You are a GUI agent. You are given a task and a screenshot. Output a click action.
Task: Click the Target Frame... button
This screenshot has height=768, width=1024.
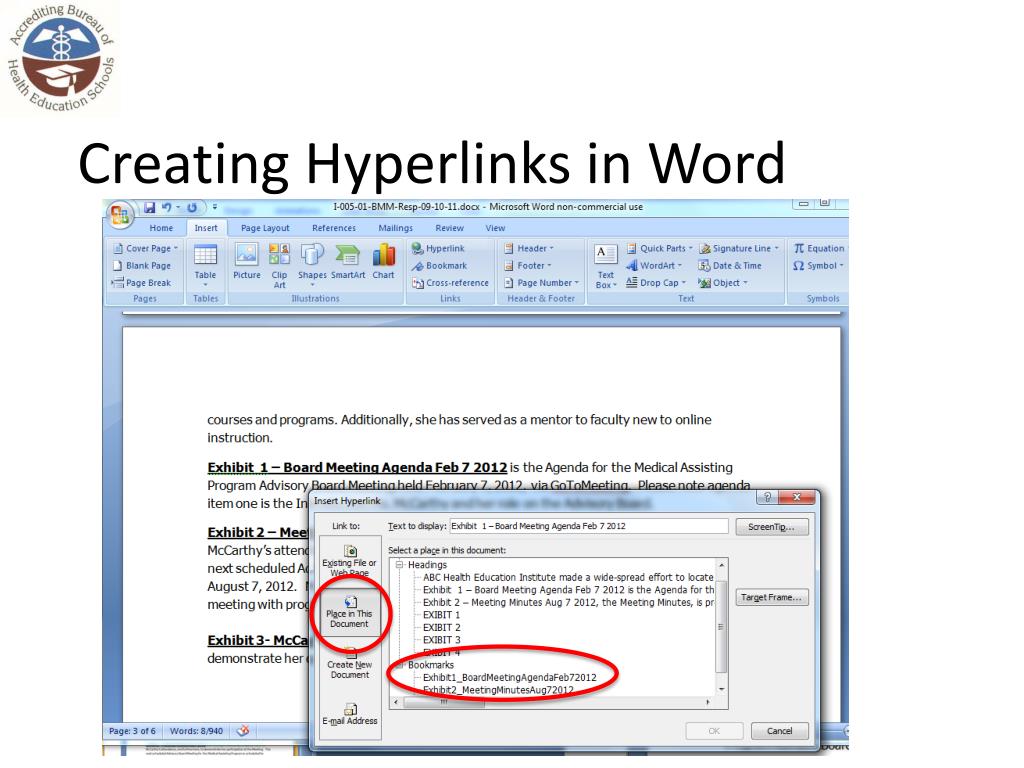772,597
